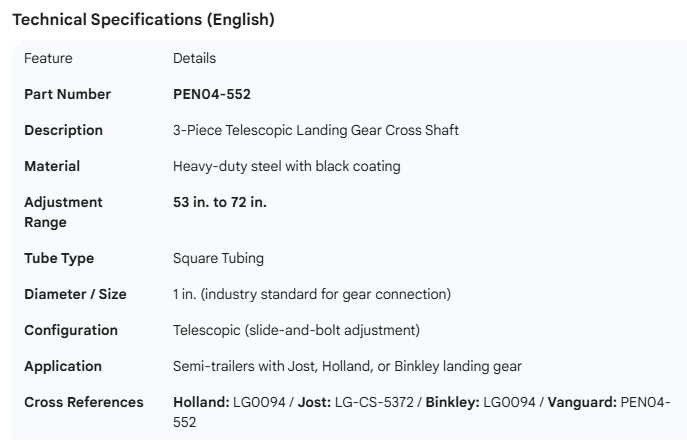
Task: Select the Material row label
Action: [x=52, y=166]
